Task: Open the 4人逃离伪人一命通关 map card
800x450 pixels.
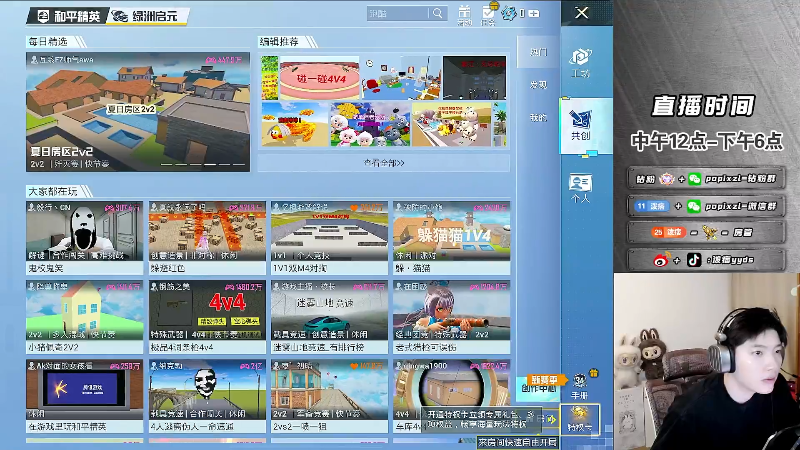Action: click(207, 396)
